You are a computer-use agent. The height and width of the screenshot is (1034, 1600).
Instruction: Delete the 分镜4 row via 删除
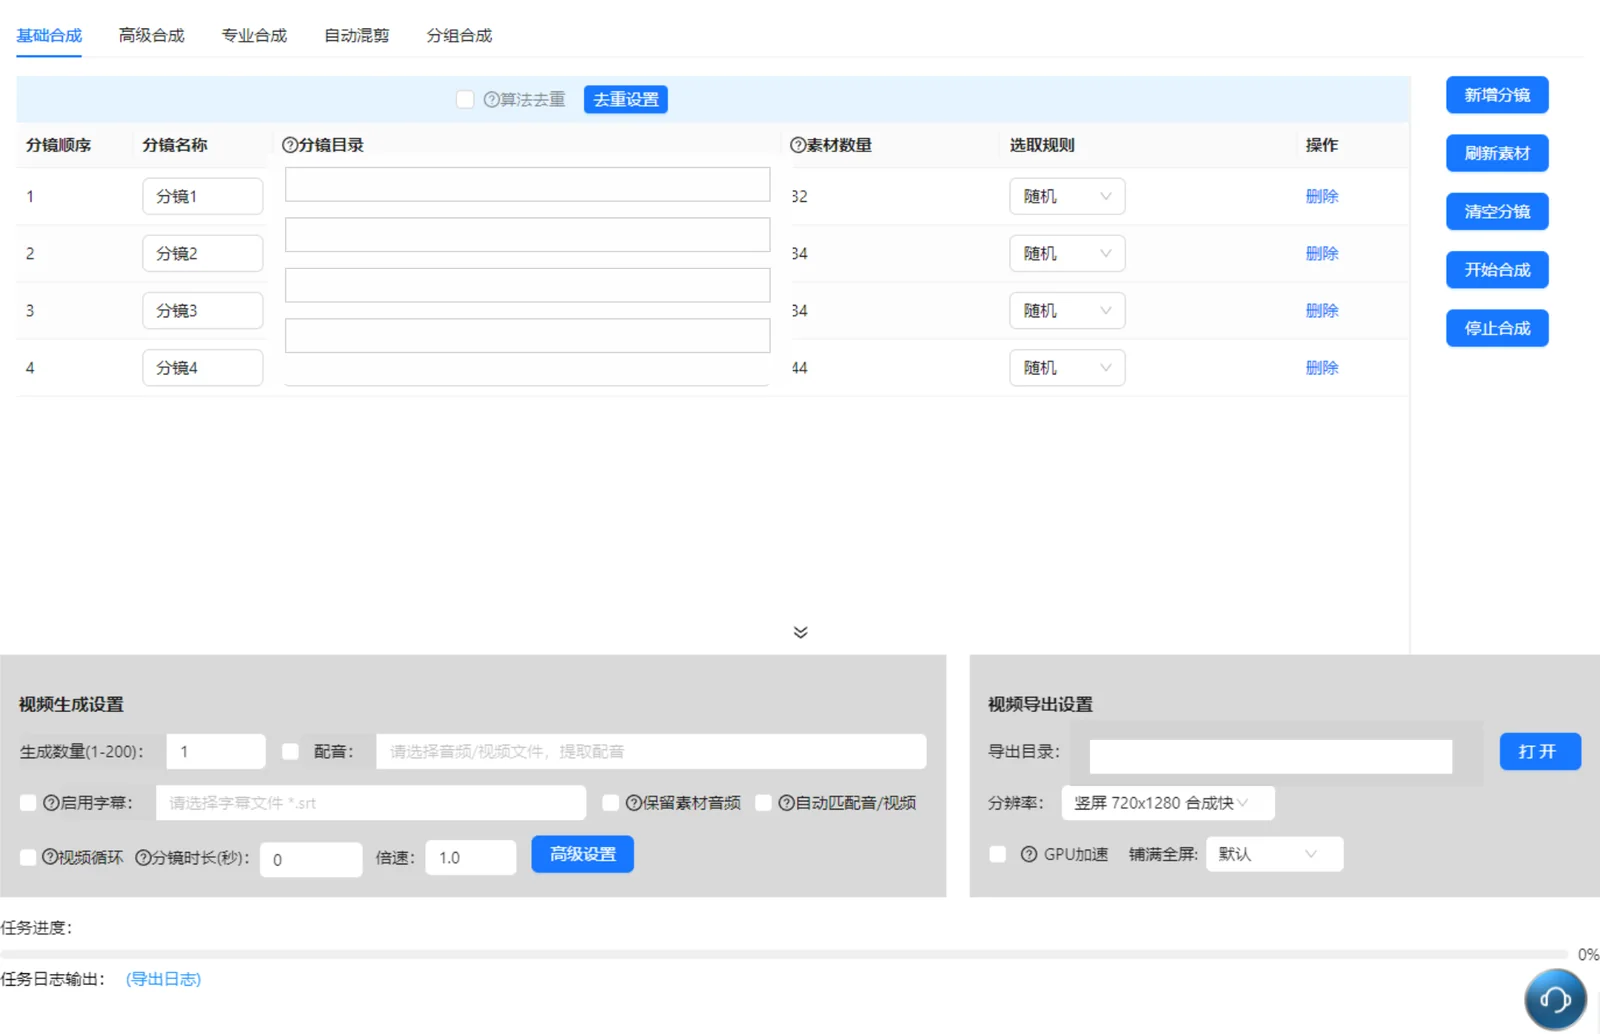coord(1322,368)
